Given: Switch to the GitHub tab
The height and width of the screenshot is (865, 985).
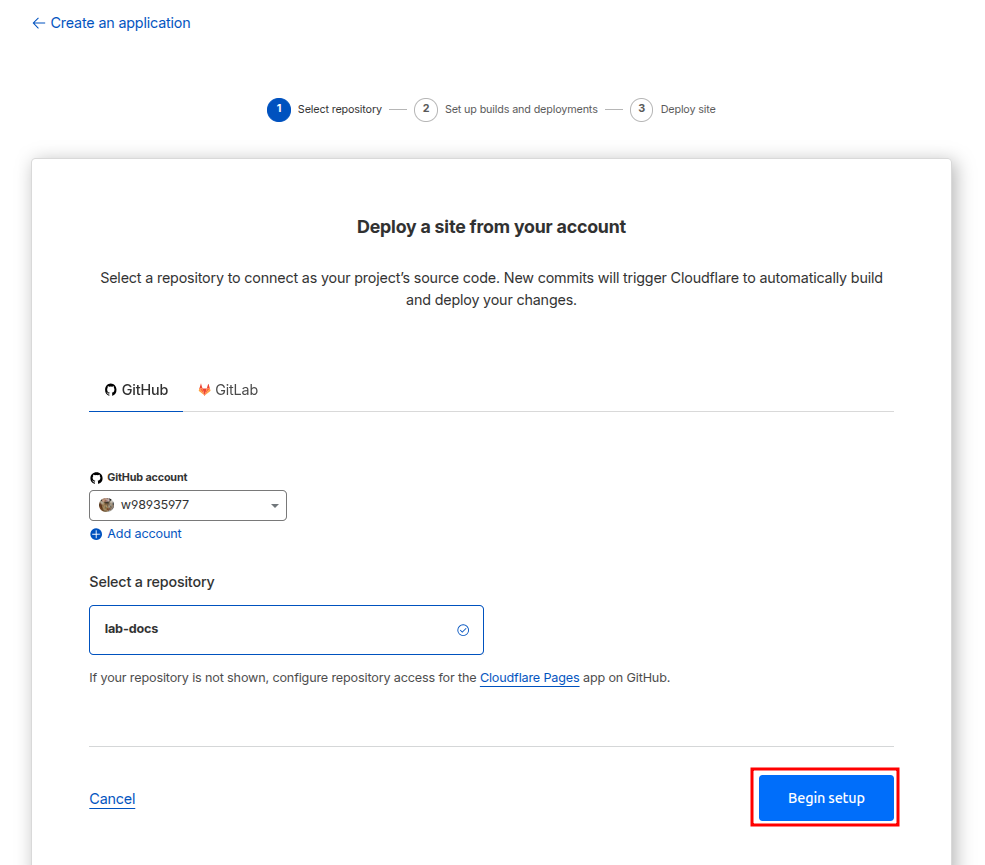Looking at the screenshot, I should 135,389.
